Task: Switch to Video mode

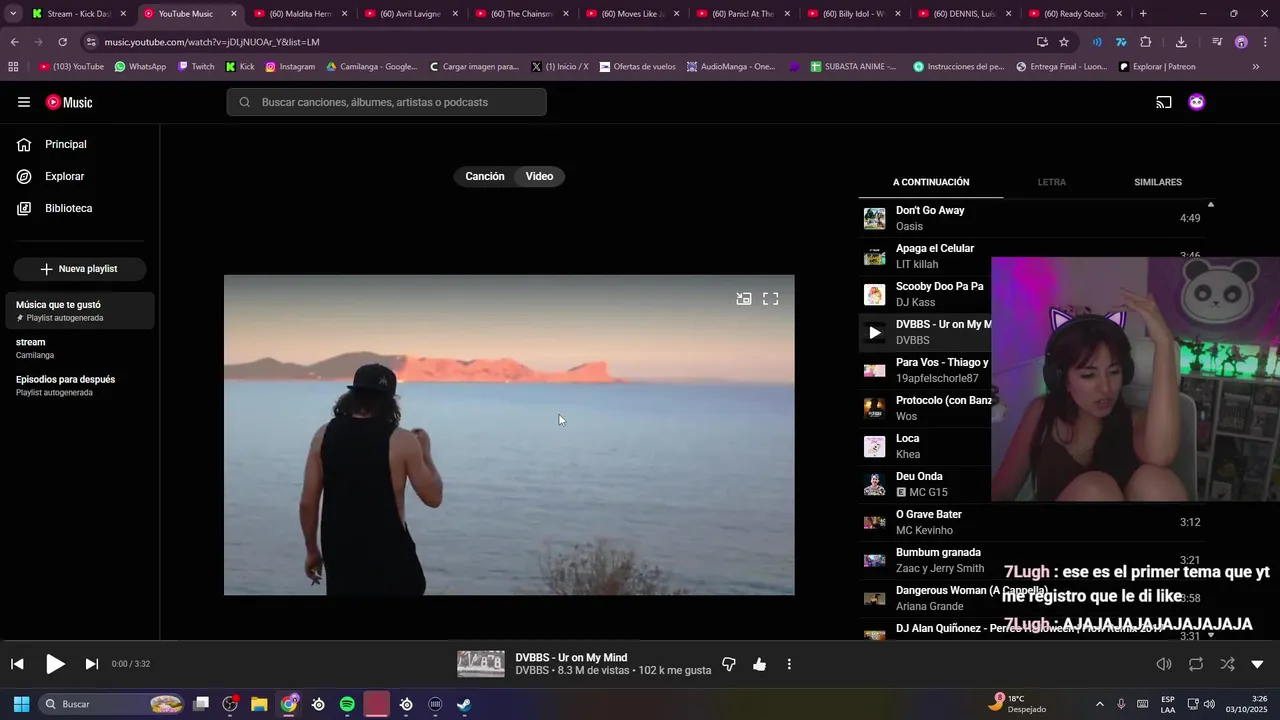Action: coord(539,176)
